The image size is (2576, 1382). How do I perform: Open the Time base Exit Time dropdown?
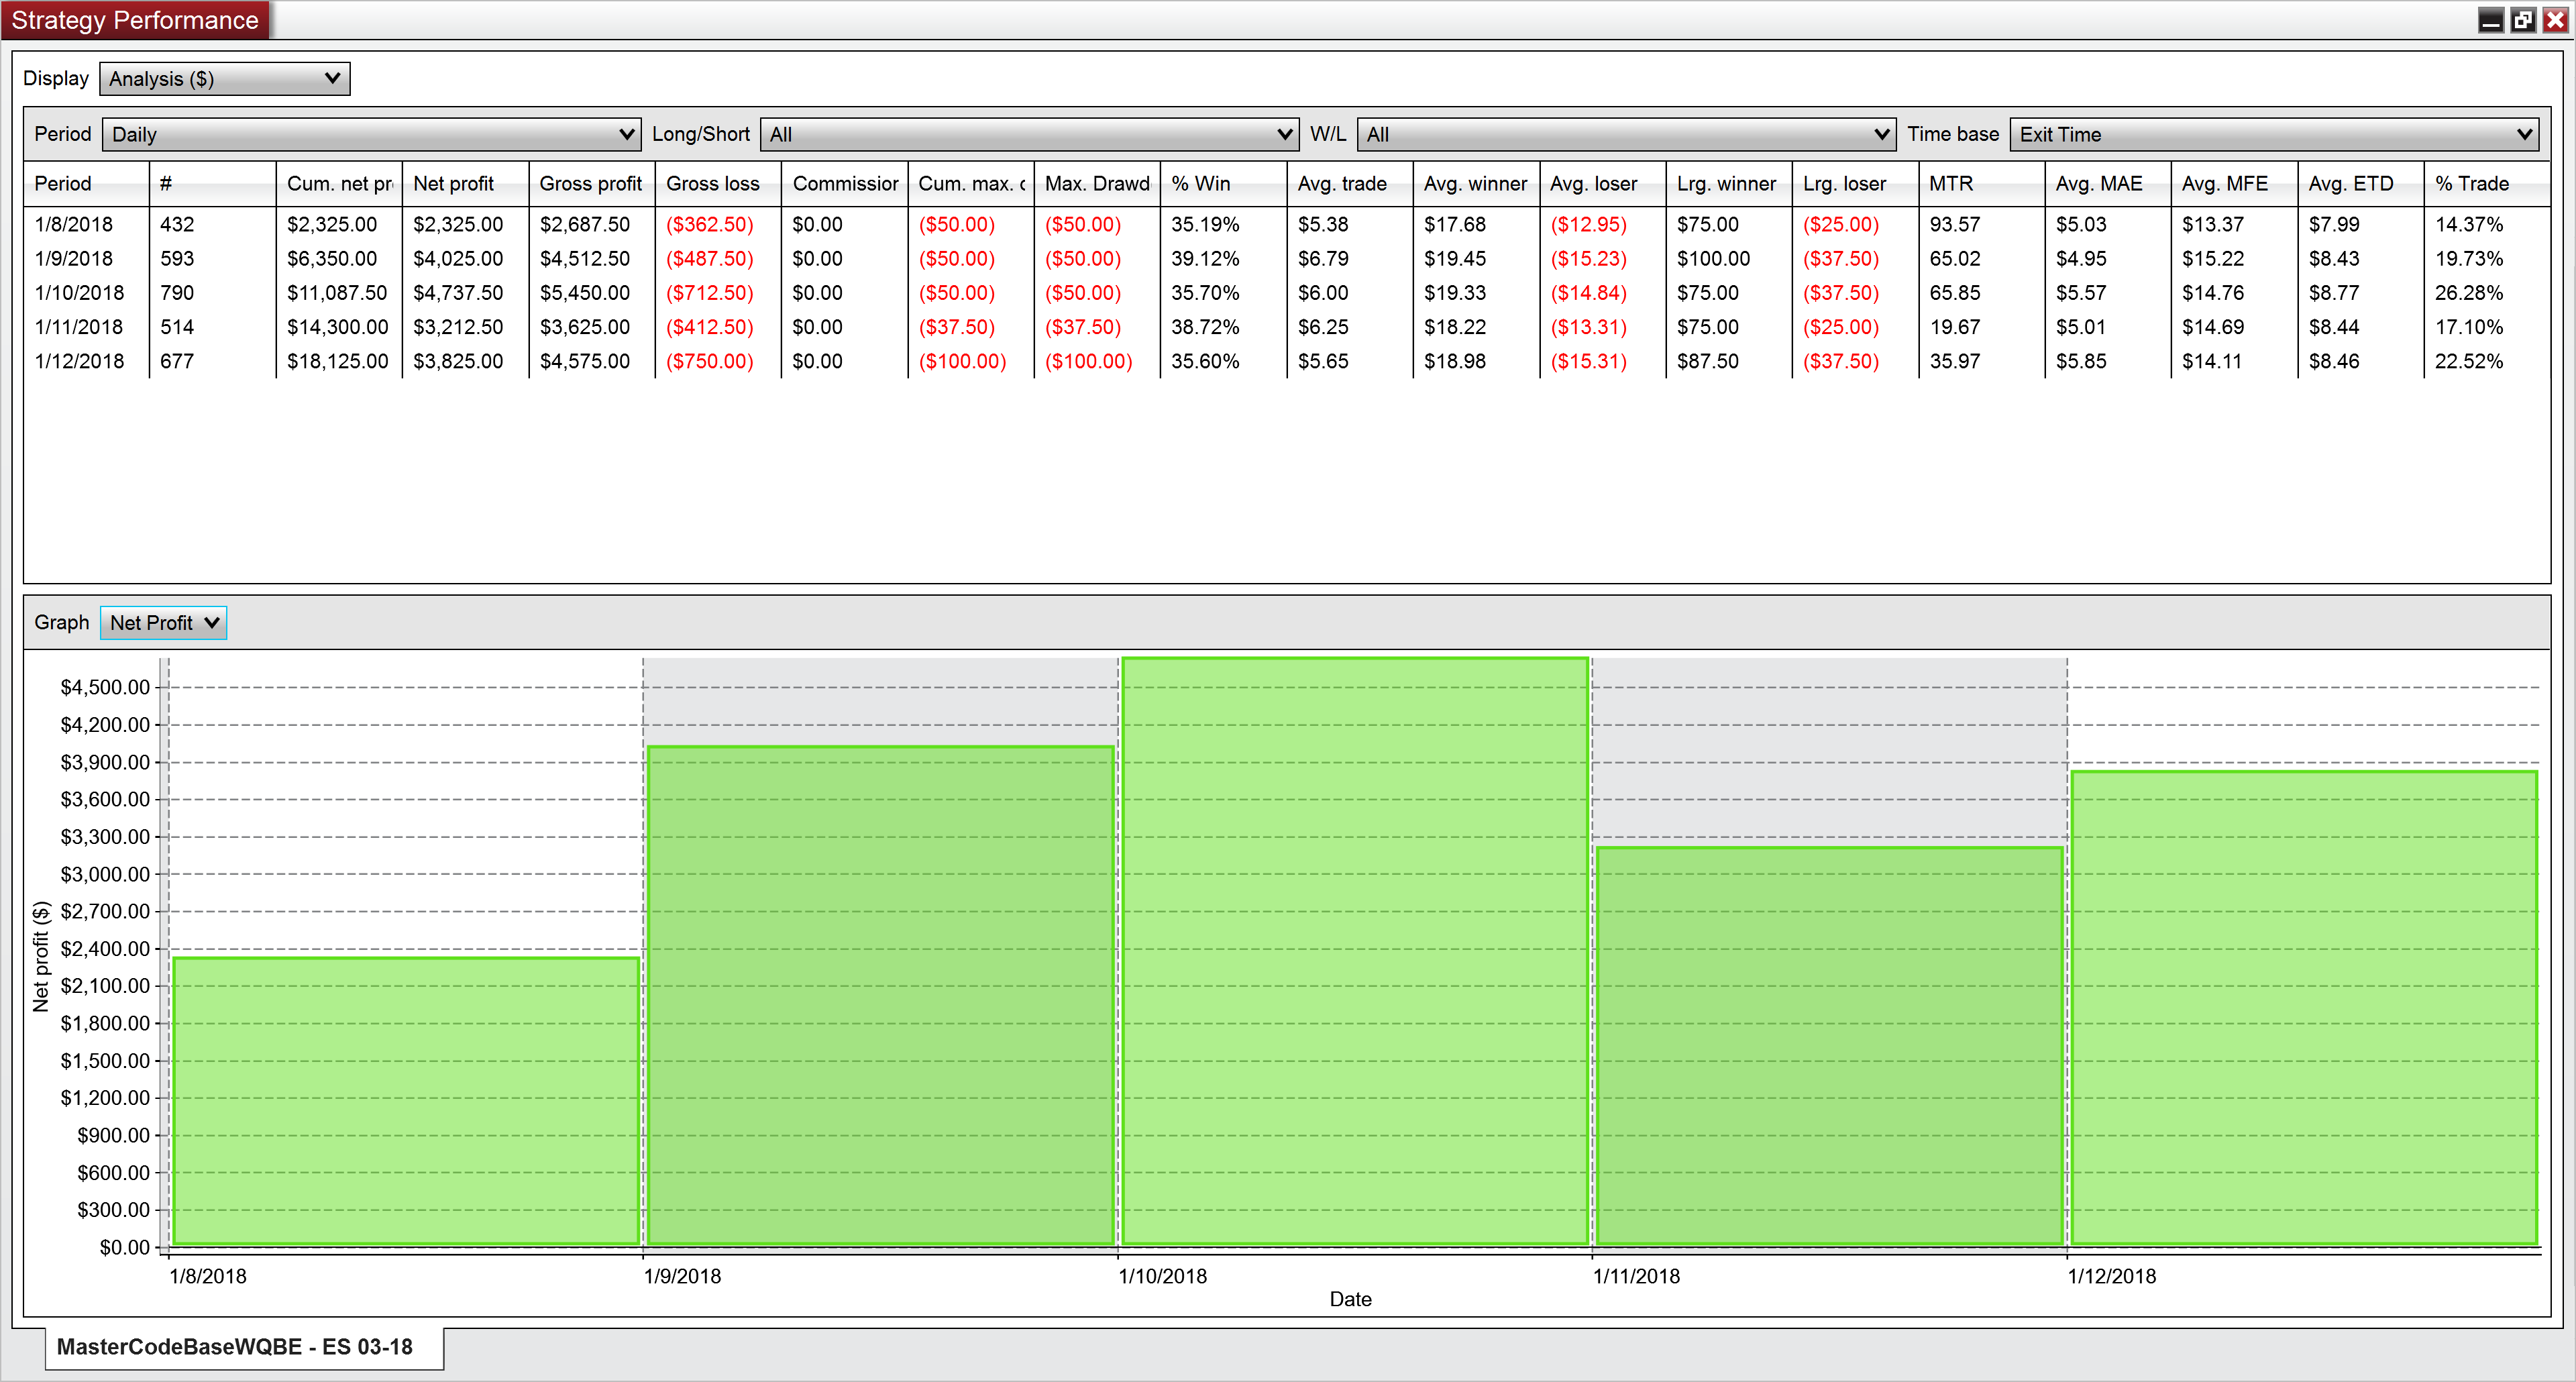pyautogui.click(x=2274, y=134)
